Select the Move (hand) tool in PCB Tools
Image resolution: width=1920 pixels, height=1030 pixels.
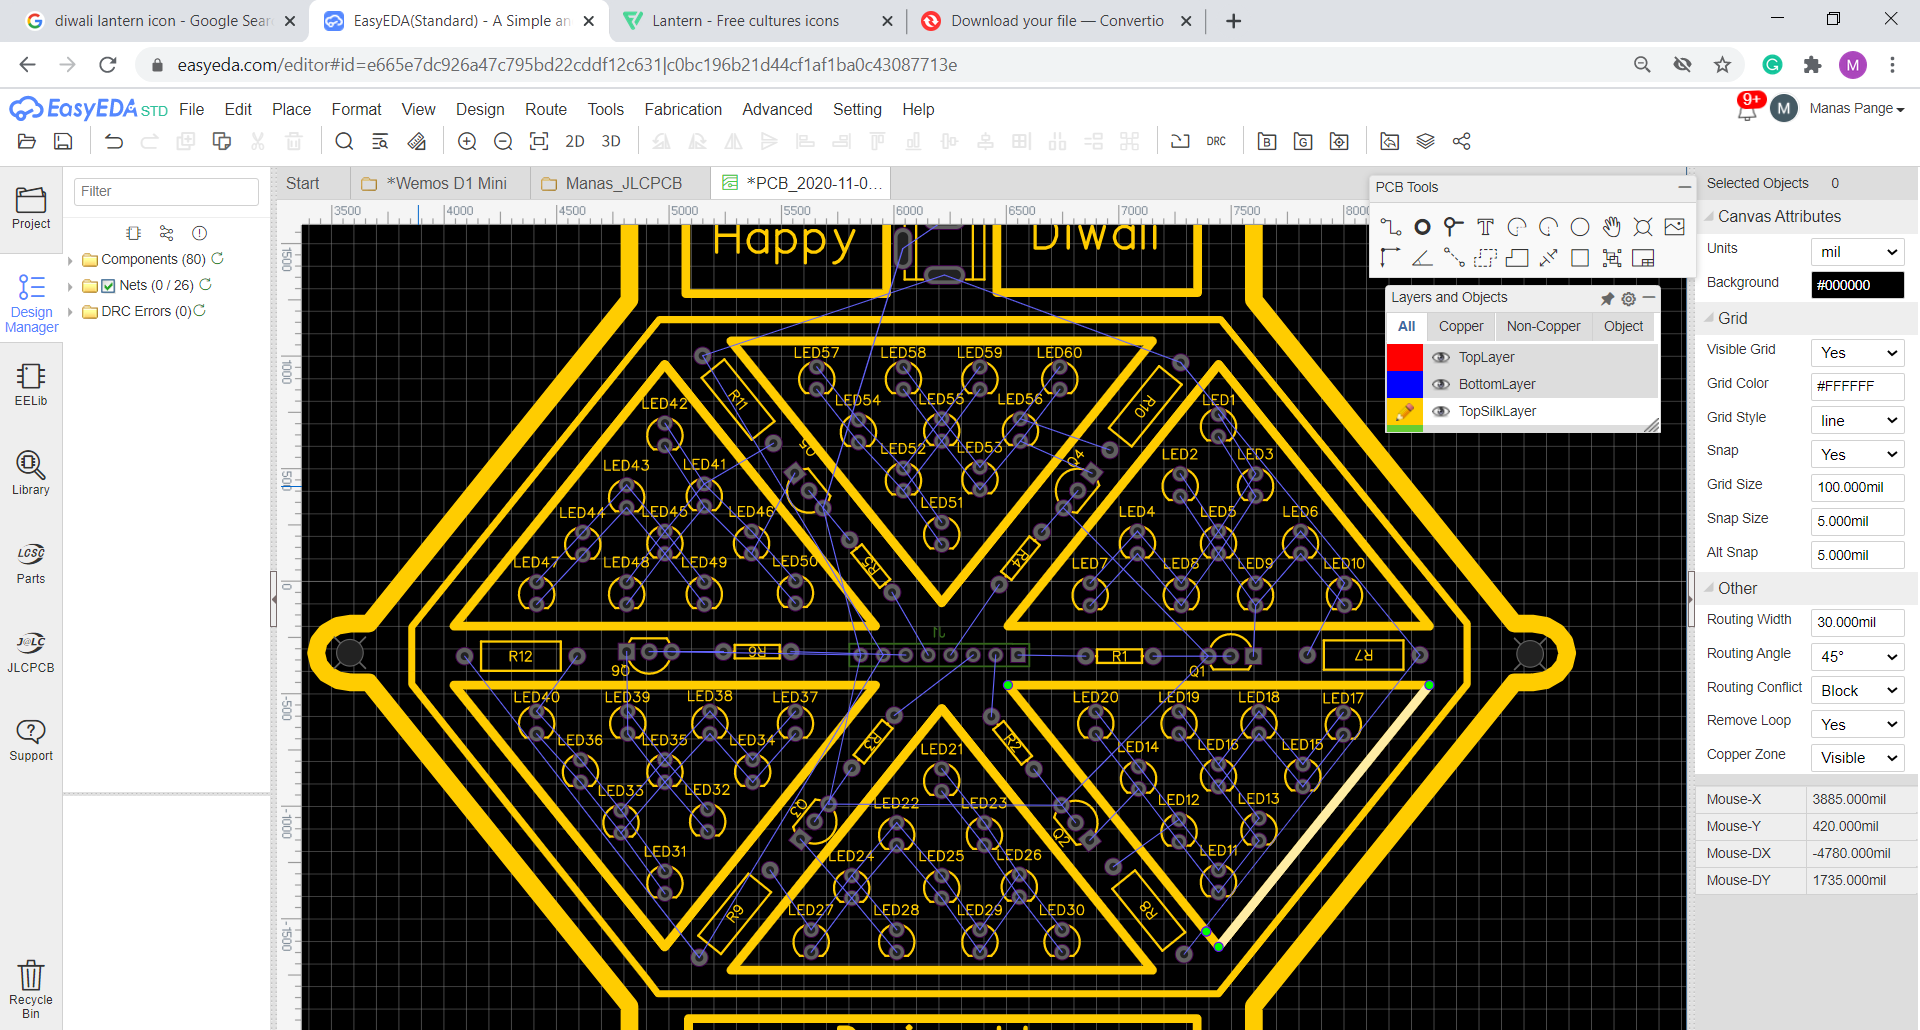(1611, 227)
